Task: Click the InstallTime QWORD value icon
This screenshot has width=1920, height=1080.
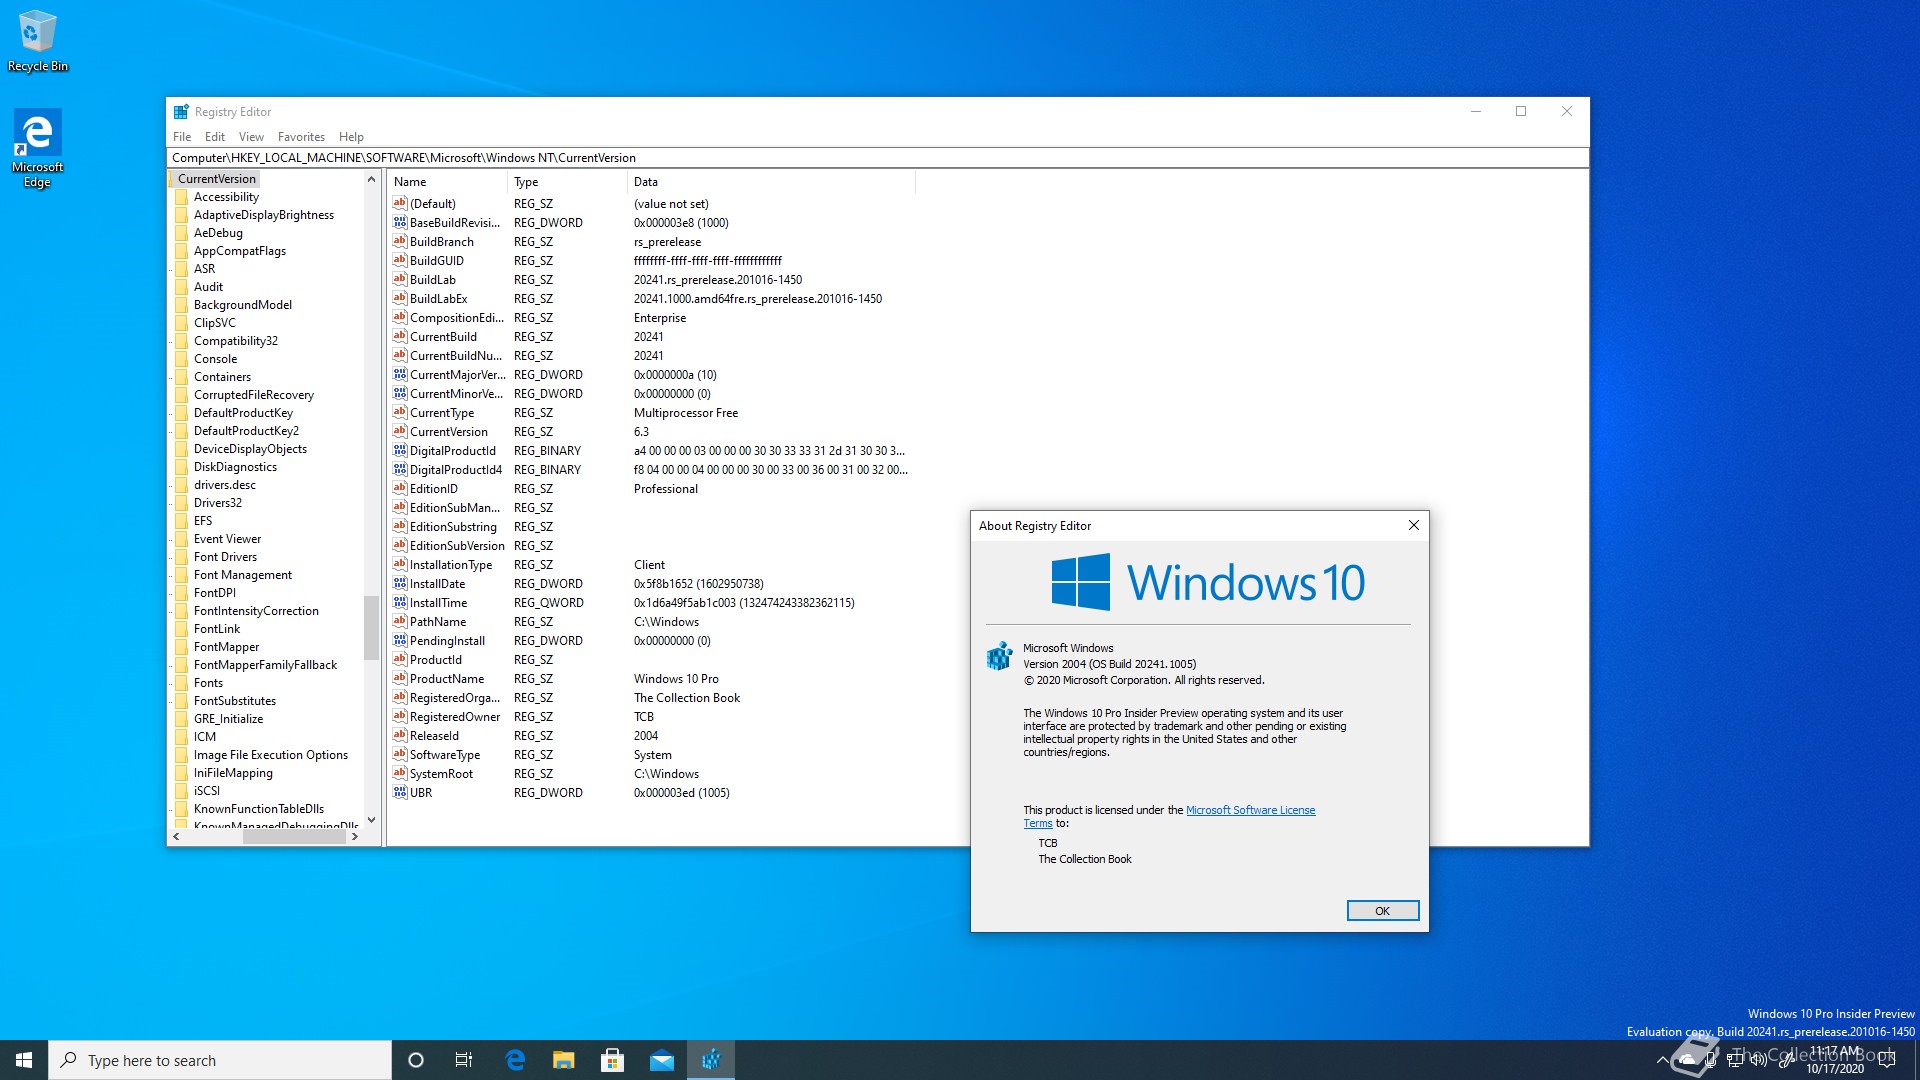Action: [x=400, y=602]
